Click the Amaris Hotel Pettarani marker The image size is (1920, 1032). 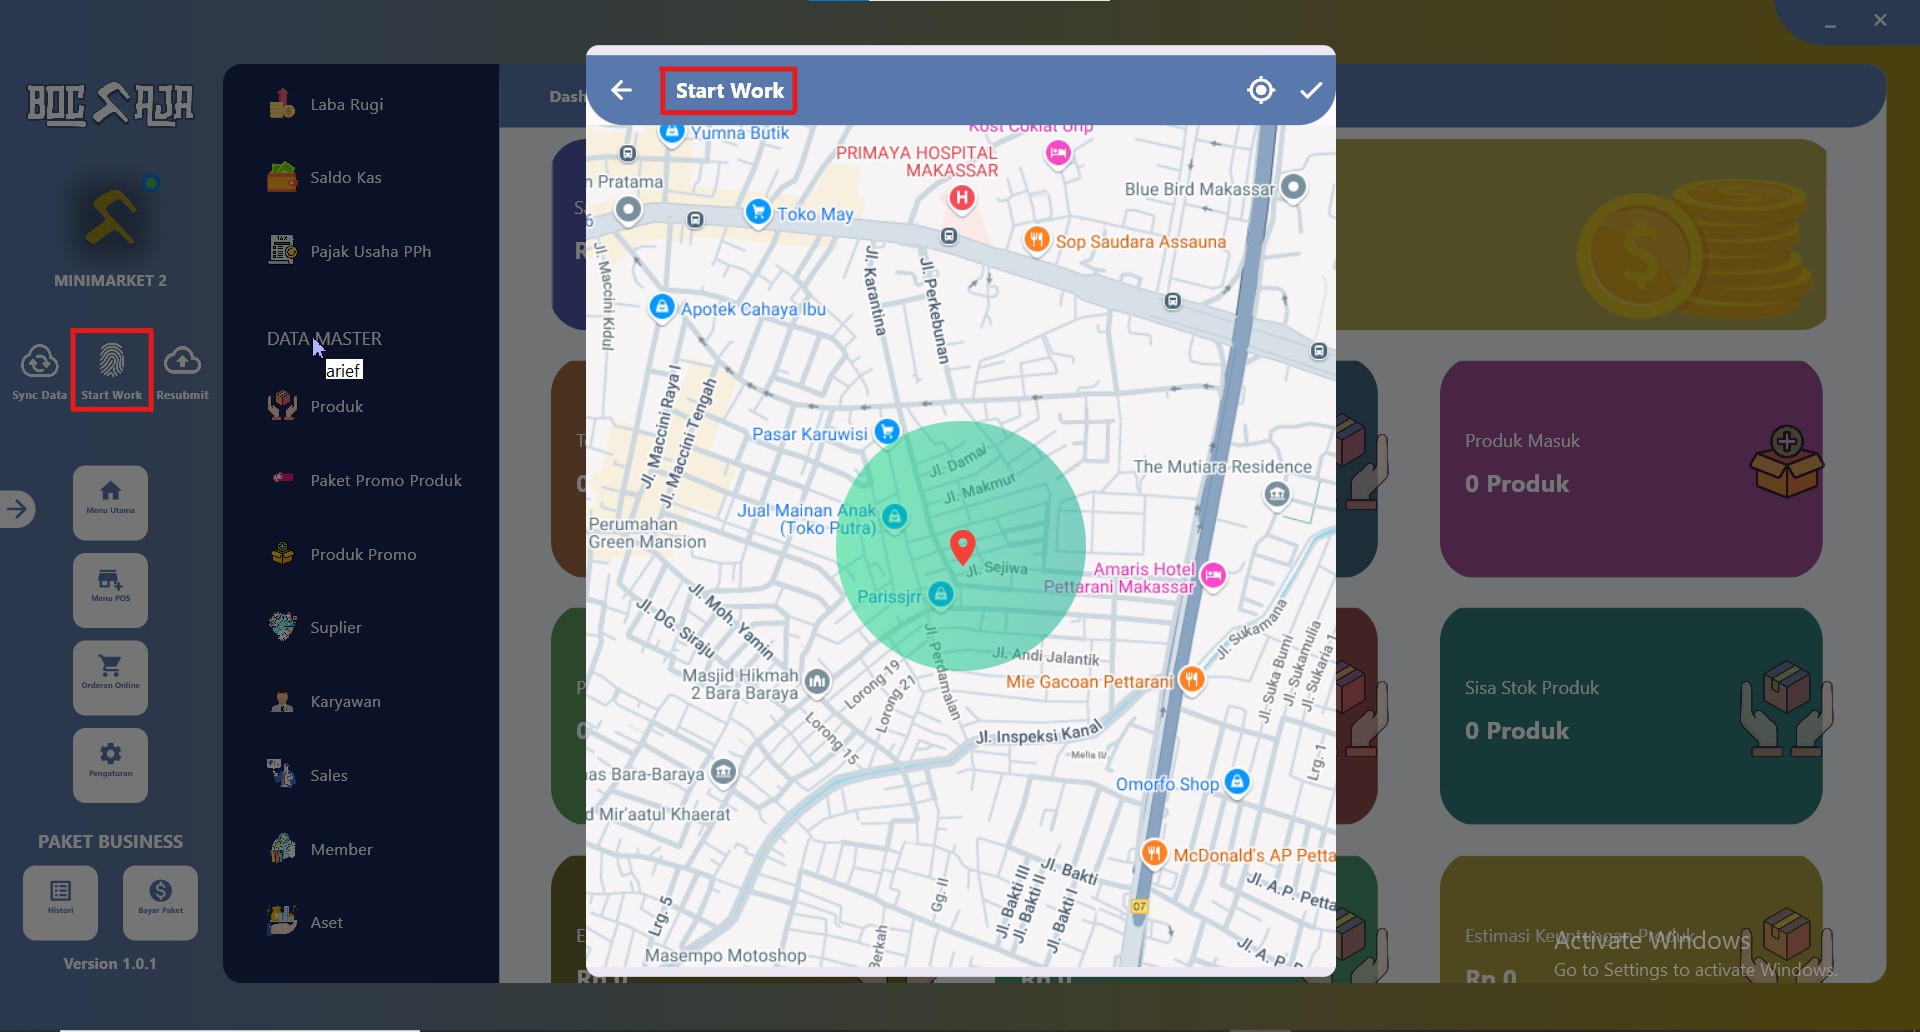tap(1213, 575)
